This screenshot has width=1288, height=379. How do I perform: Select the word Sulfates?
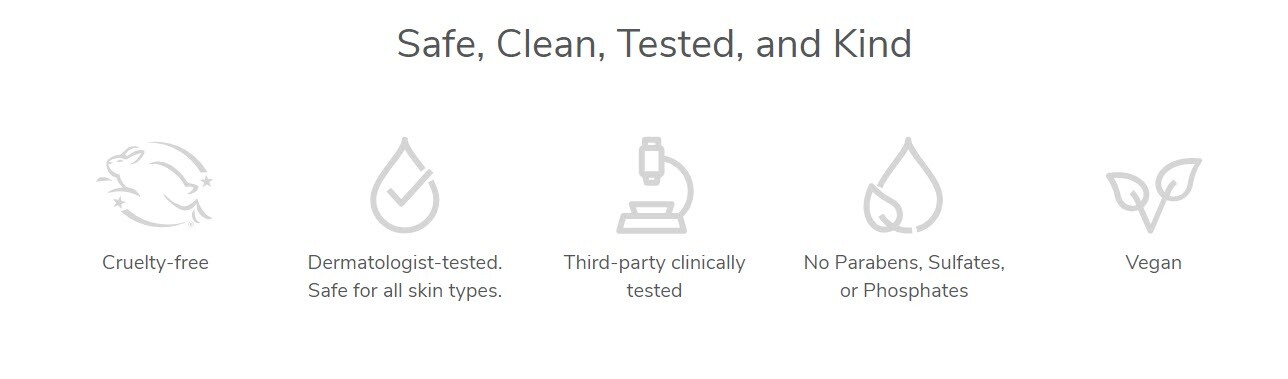point(967,263)
